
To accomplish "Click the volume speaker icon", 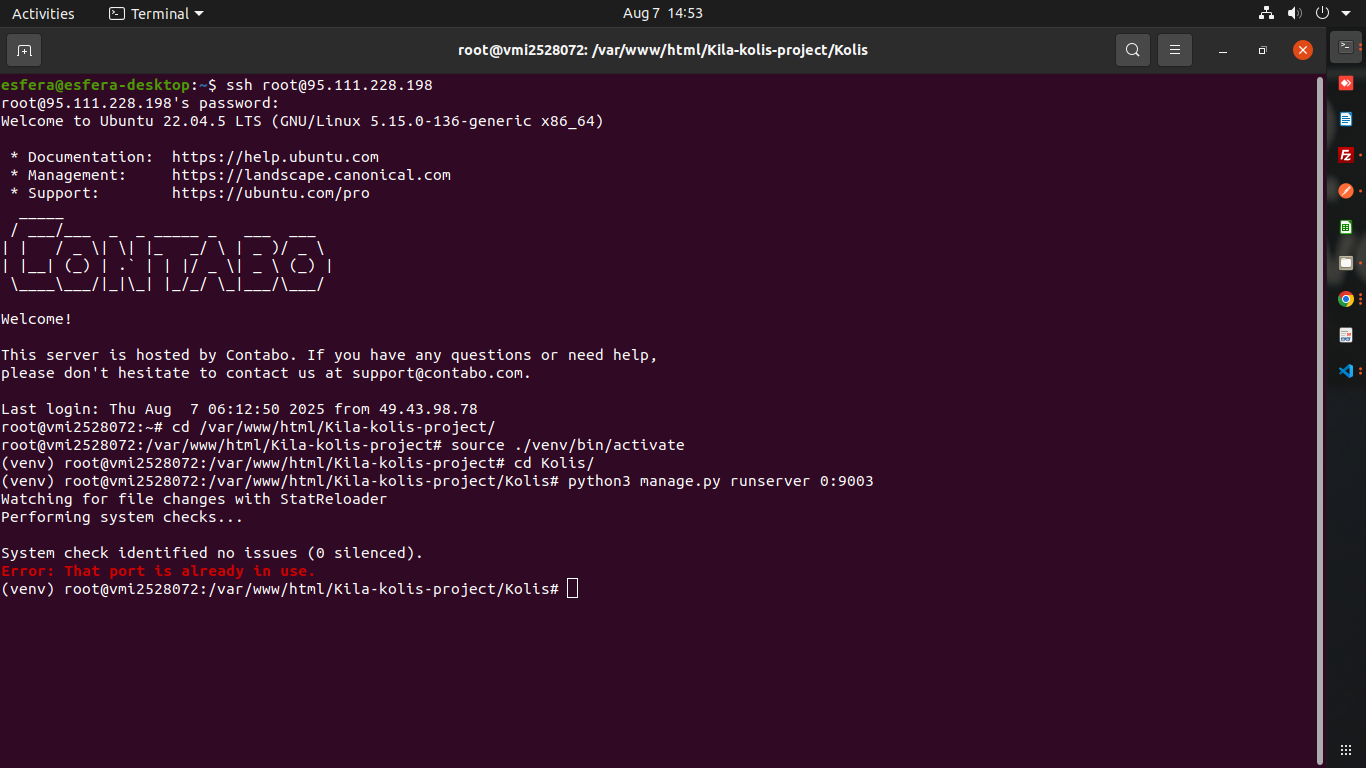I will [x=1295, y=13].
